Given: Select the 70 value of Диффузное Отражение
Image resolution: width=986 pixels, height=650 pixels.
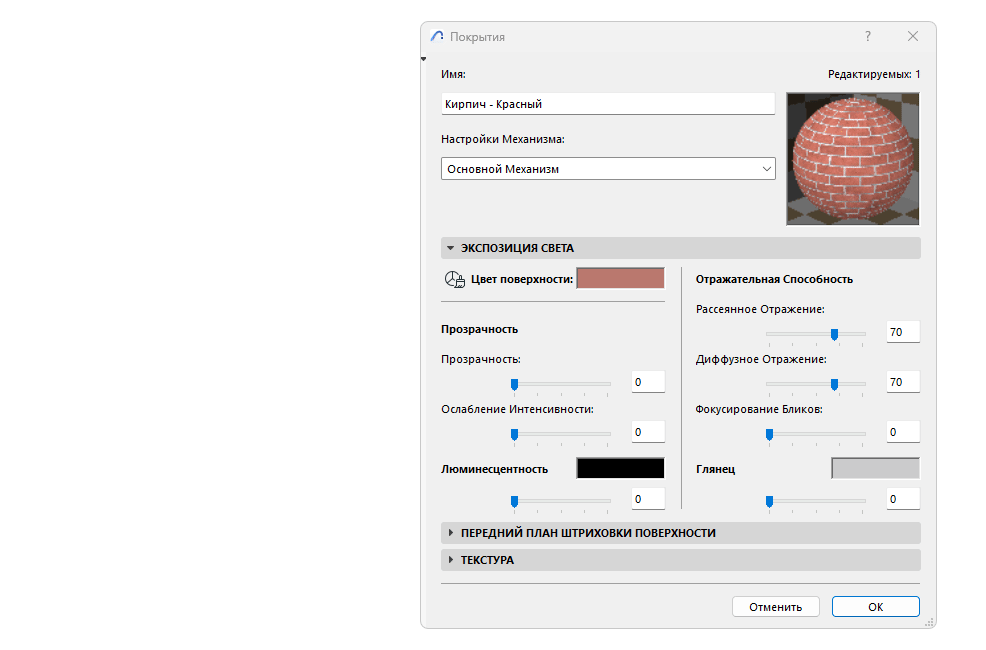Looking at the screenshot, I should click(902, 381).
